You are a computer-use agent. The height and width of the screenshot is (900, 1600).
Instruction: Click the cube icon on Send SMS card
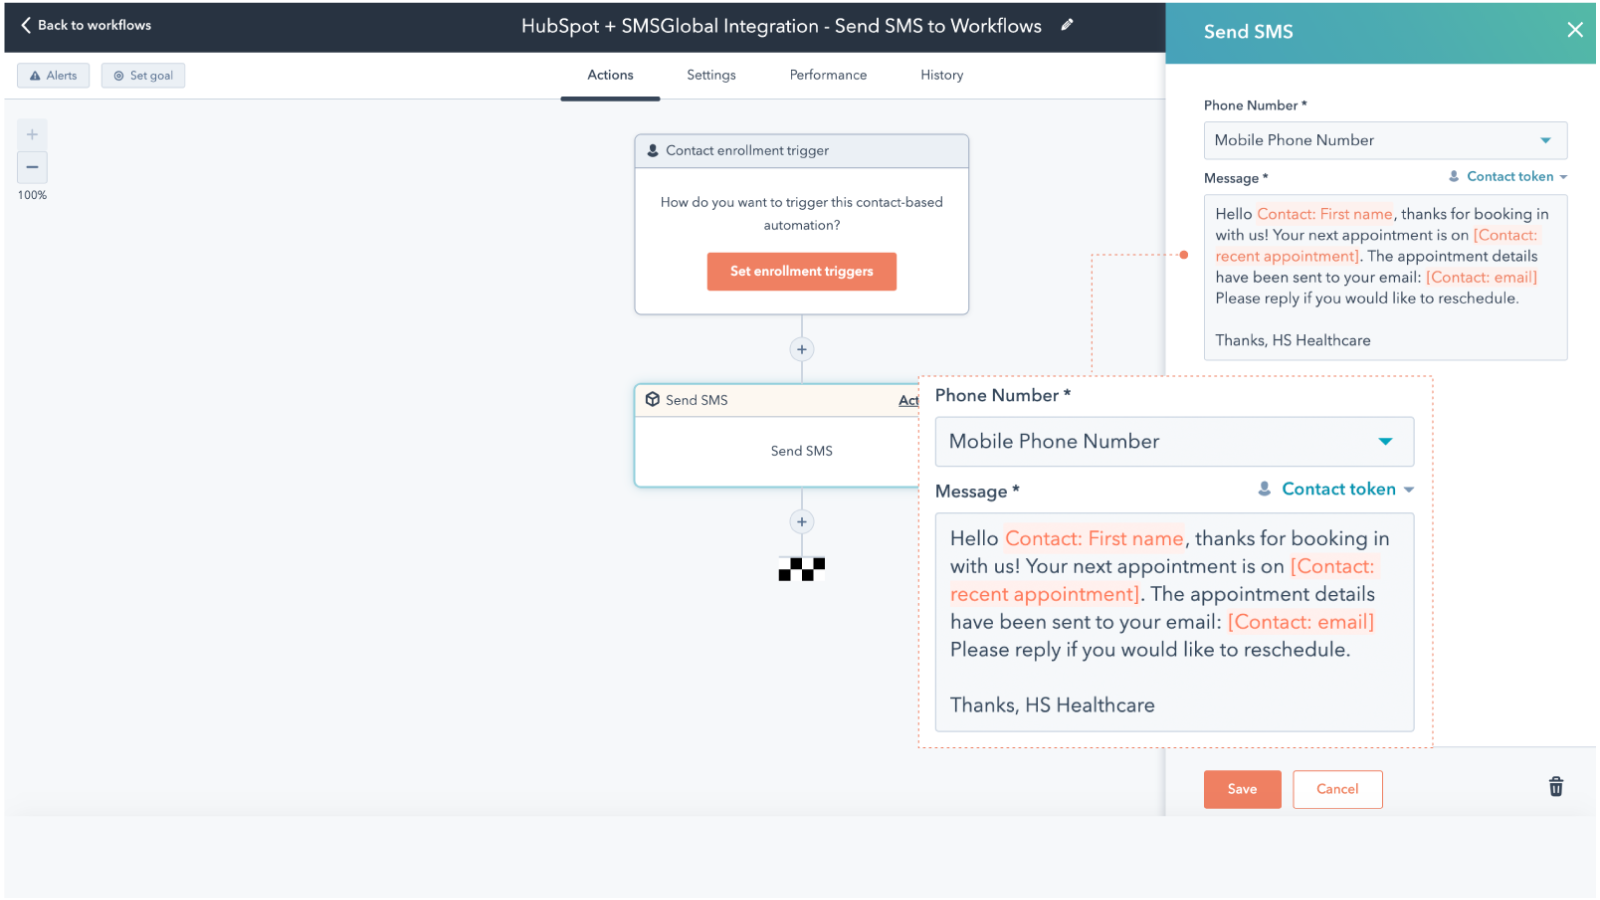click(x=652, y=399)
